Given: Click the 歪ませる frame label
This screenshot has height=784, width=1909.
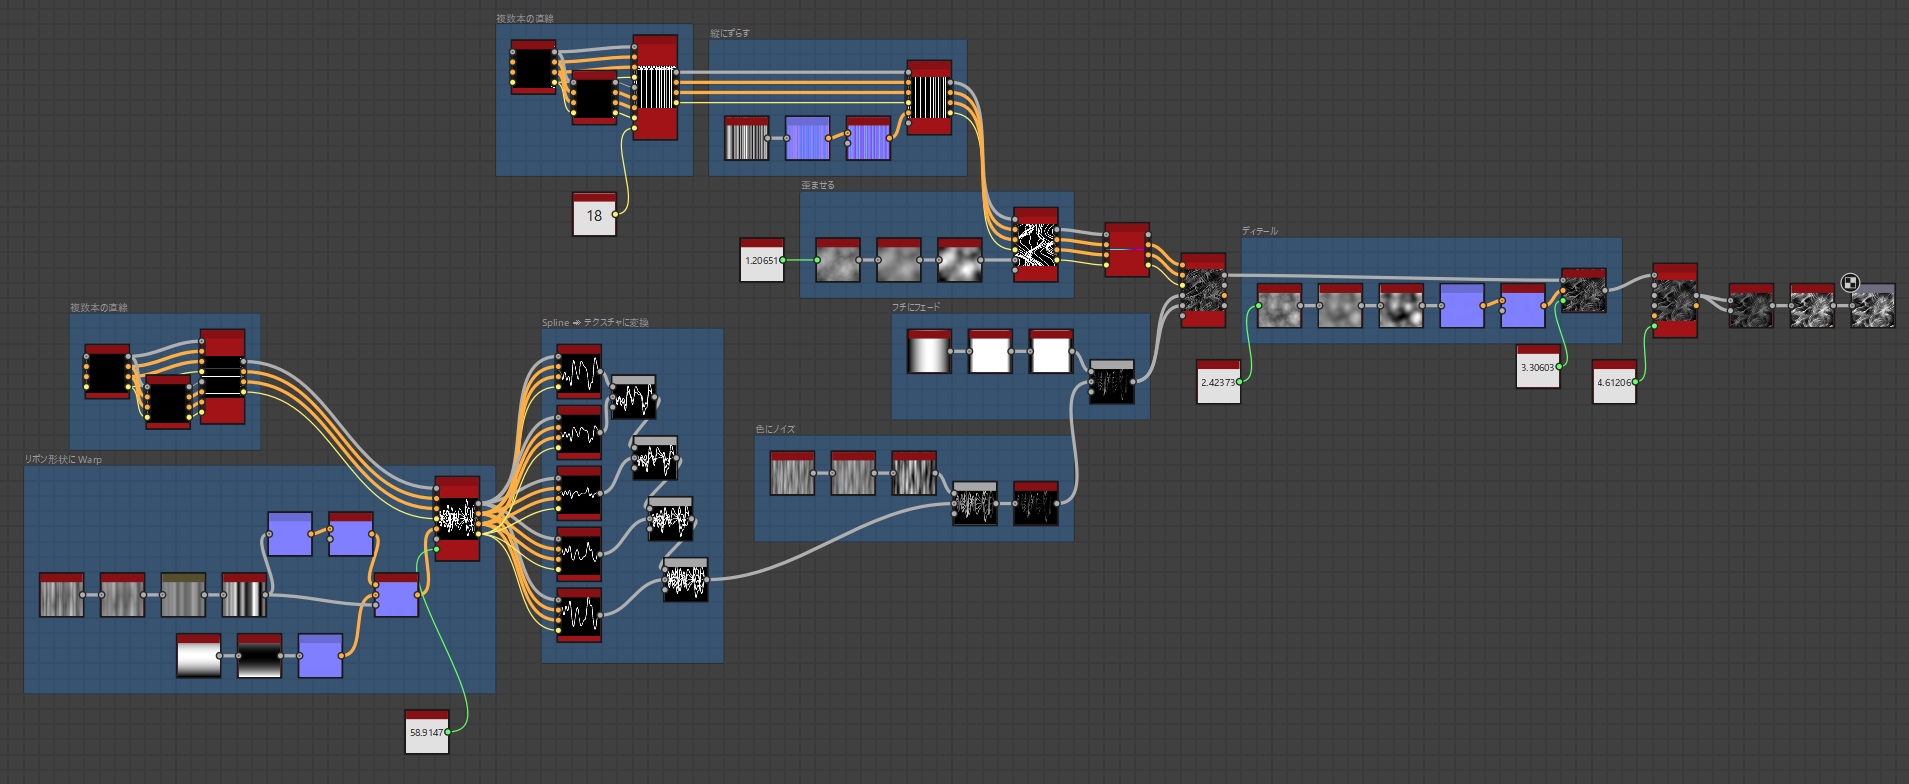Looking at the screenshot, I should pyautogui.click(x=817, y=186).
